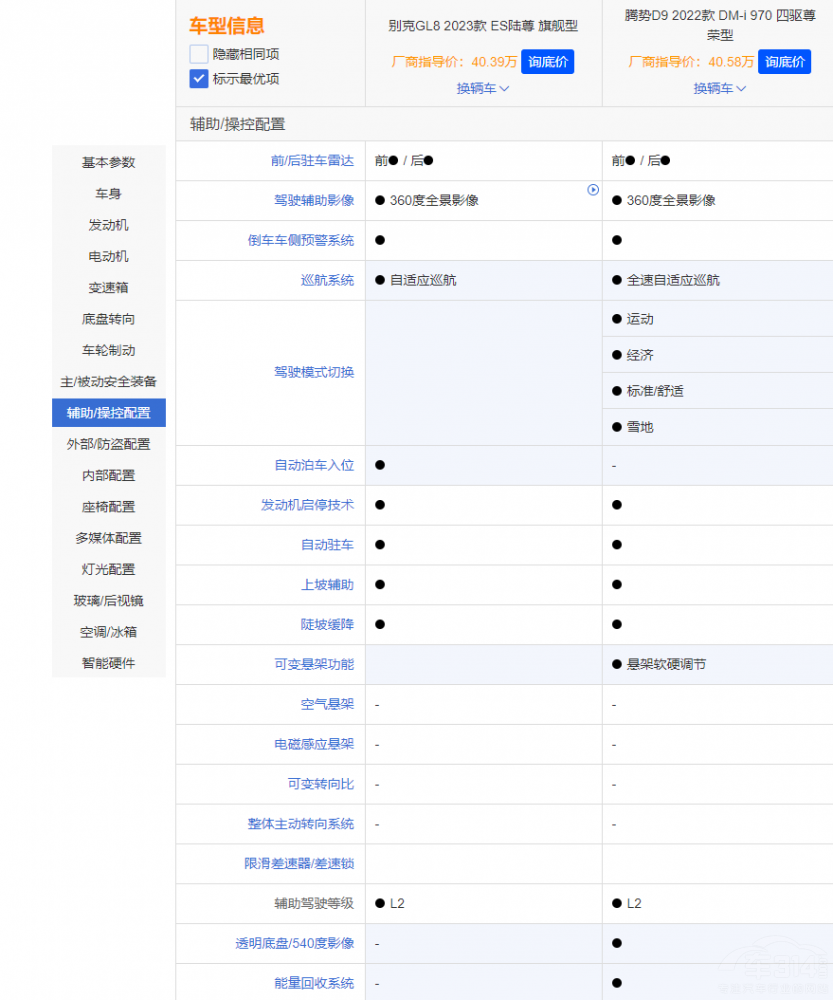The image size is (833, 1000).
Task: Jump to 座椅配置 section
Action: click(x=108, y=507)
